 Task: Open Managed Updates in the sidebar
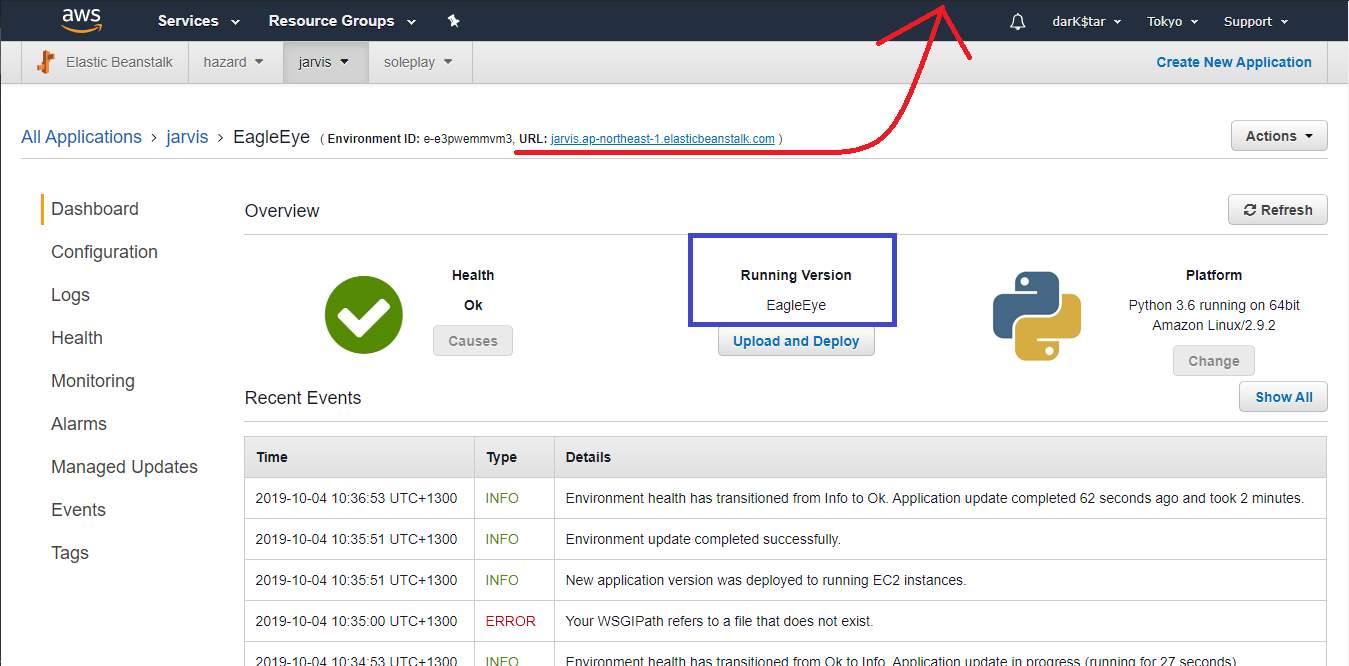(x=124, y=467)
